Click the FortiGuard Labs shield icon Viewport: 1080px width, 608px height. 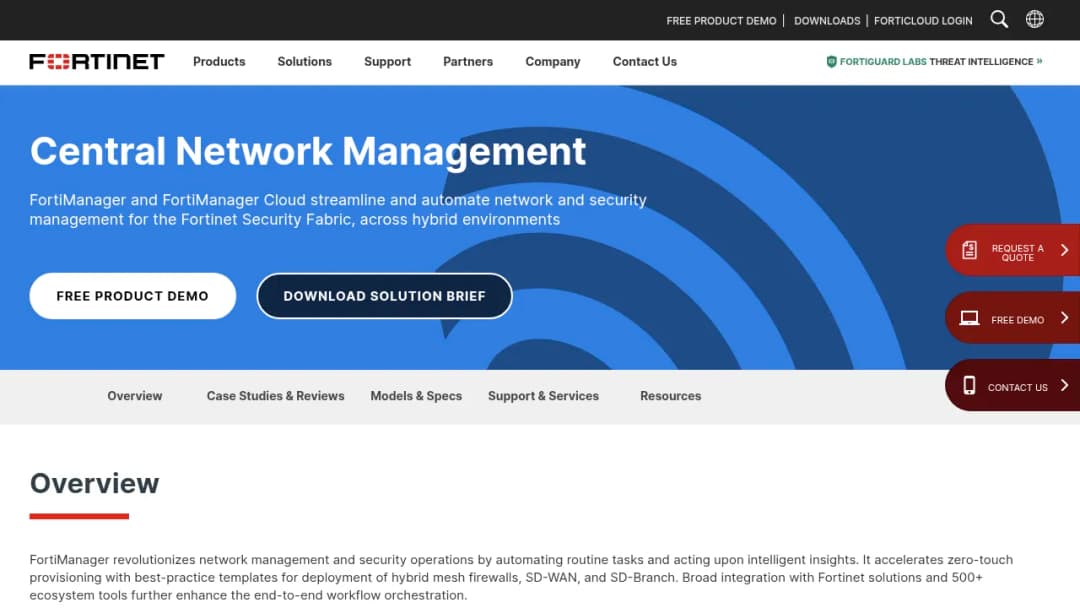coord(831,61)
